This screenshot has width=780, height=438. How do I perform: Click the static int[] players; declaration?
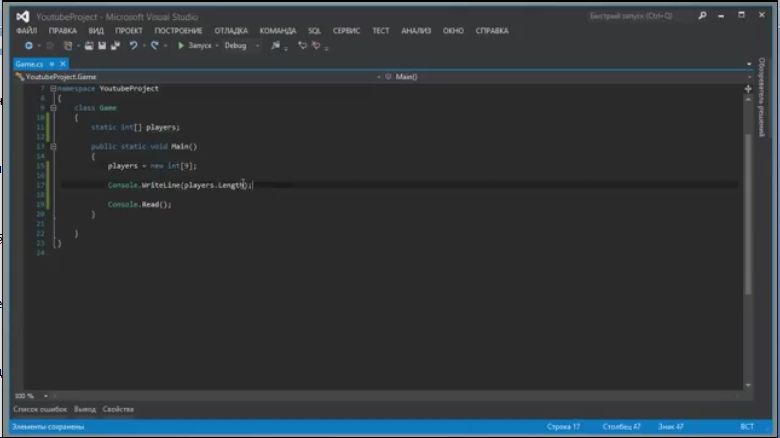(135, 127)
